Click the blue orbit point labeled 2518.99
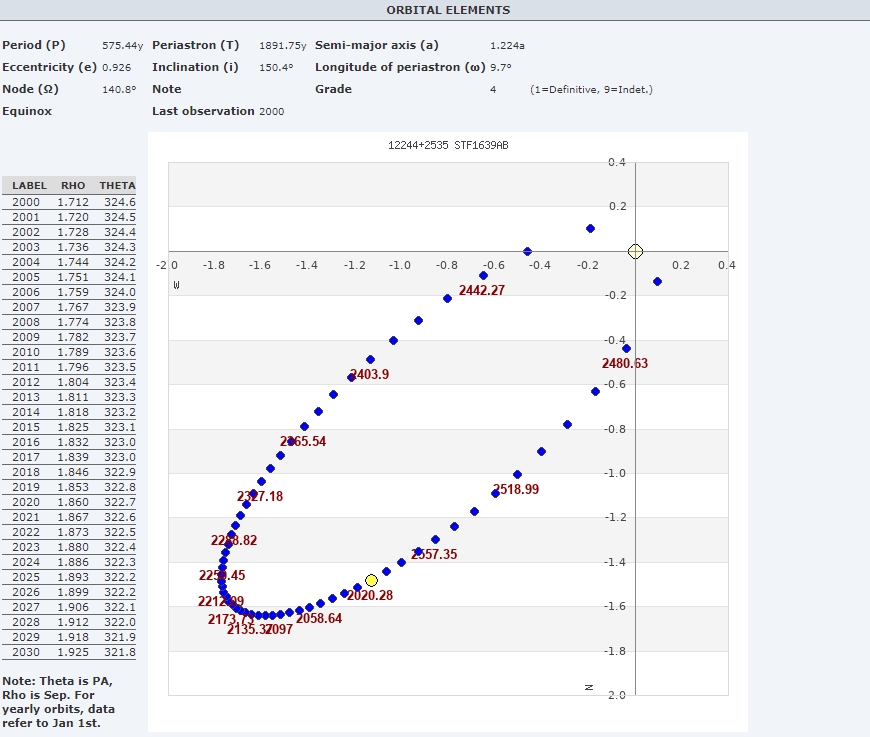Viewport: 870px width, 737px height. click(x=496, y=492)
